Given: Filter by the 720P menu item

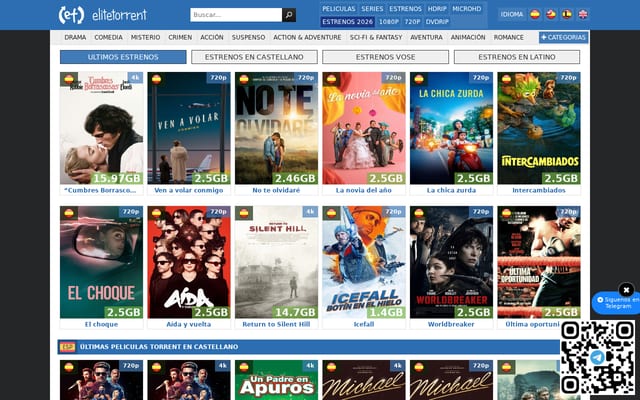Looking at the screenshot, I should (x=412, y=22).
